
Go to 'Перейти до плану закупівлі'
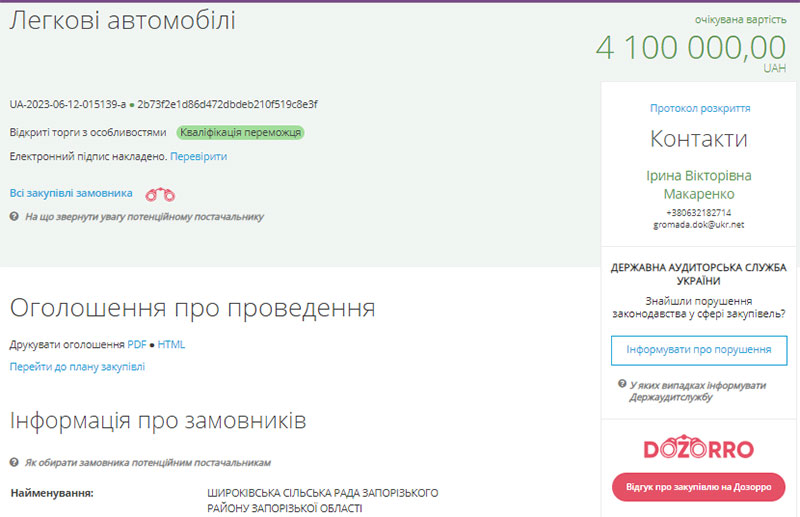(x=77, y=367)
